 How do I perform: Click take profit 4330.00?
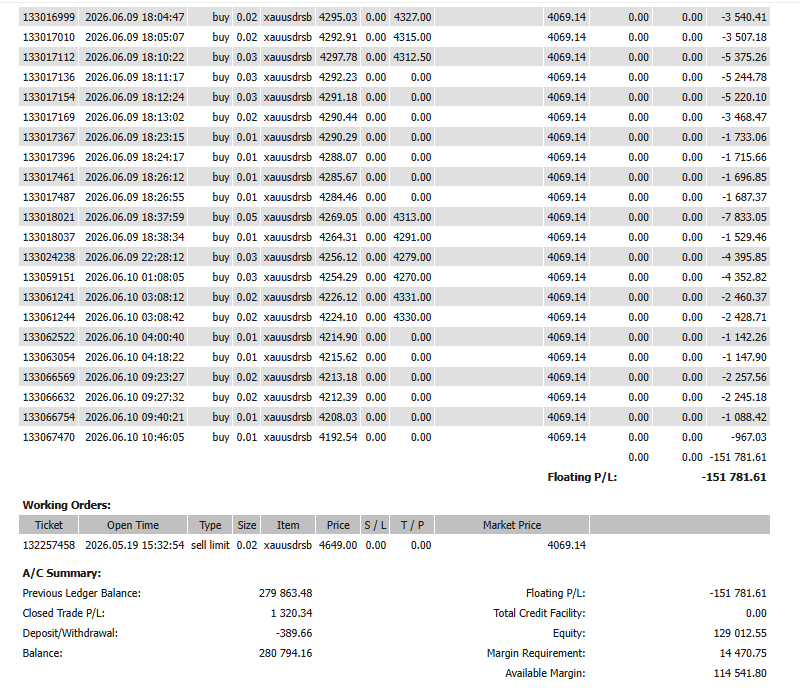[412, 317]
